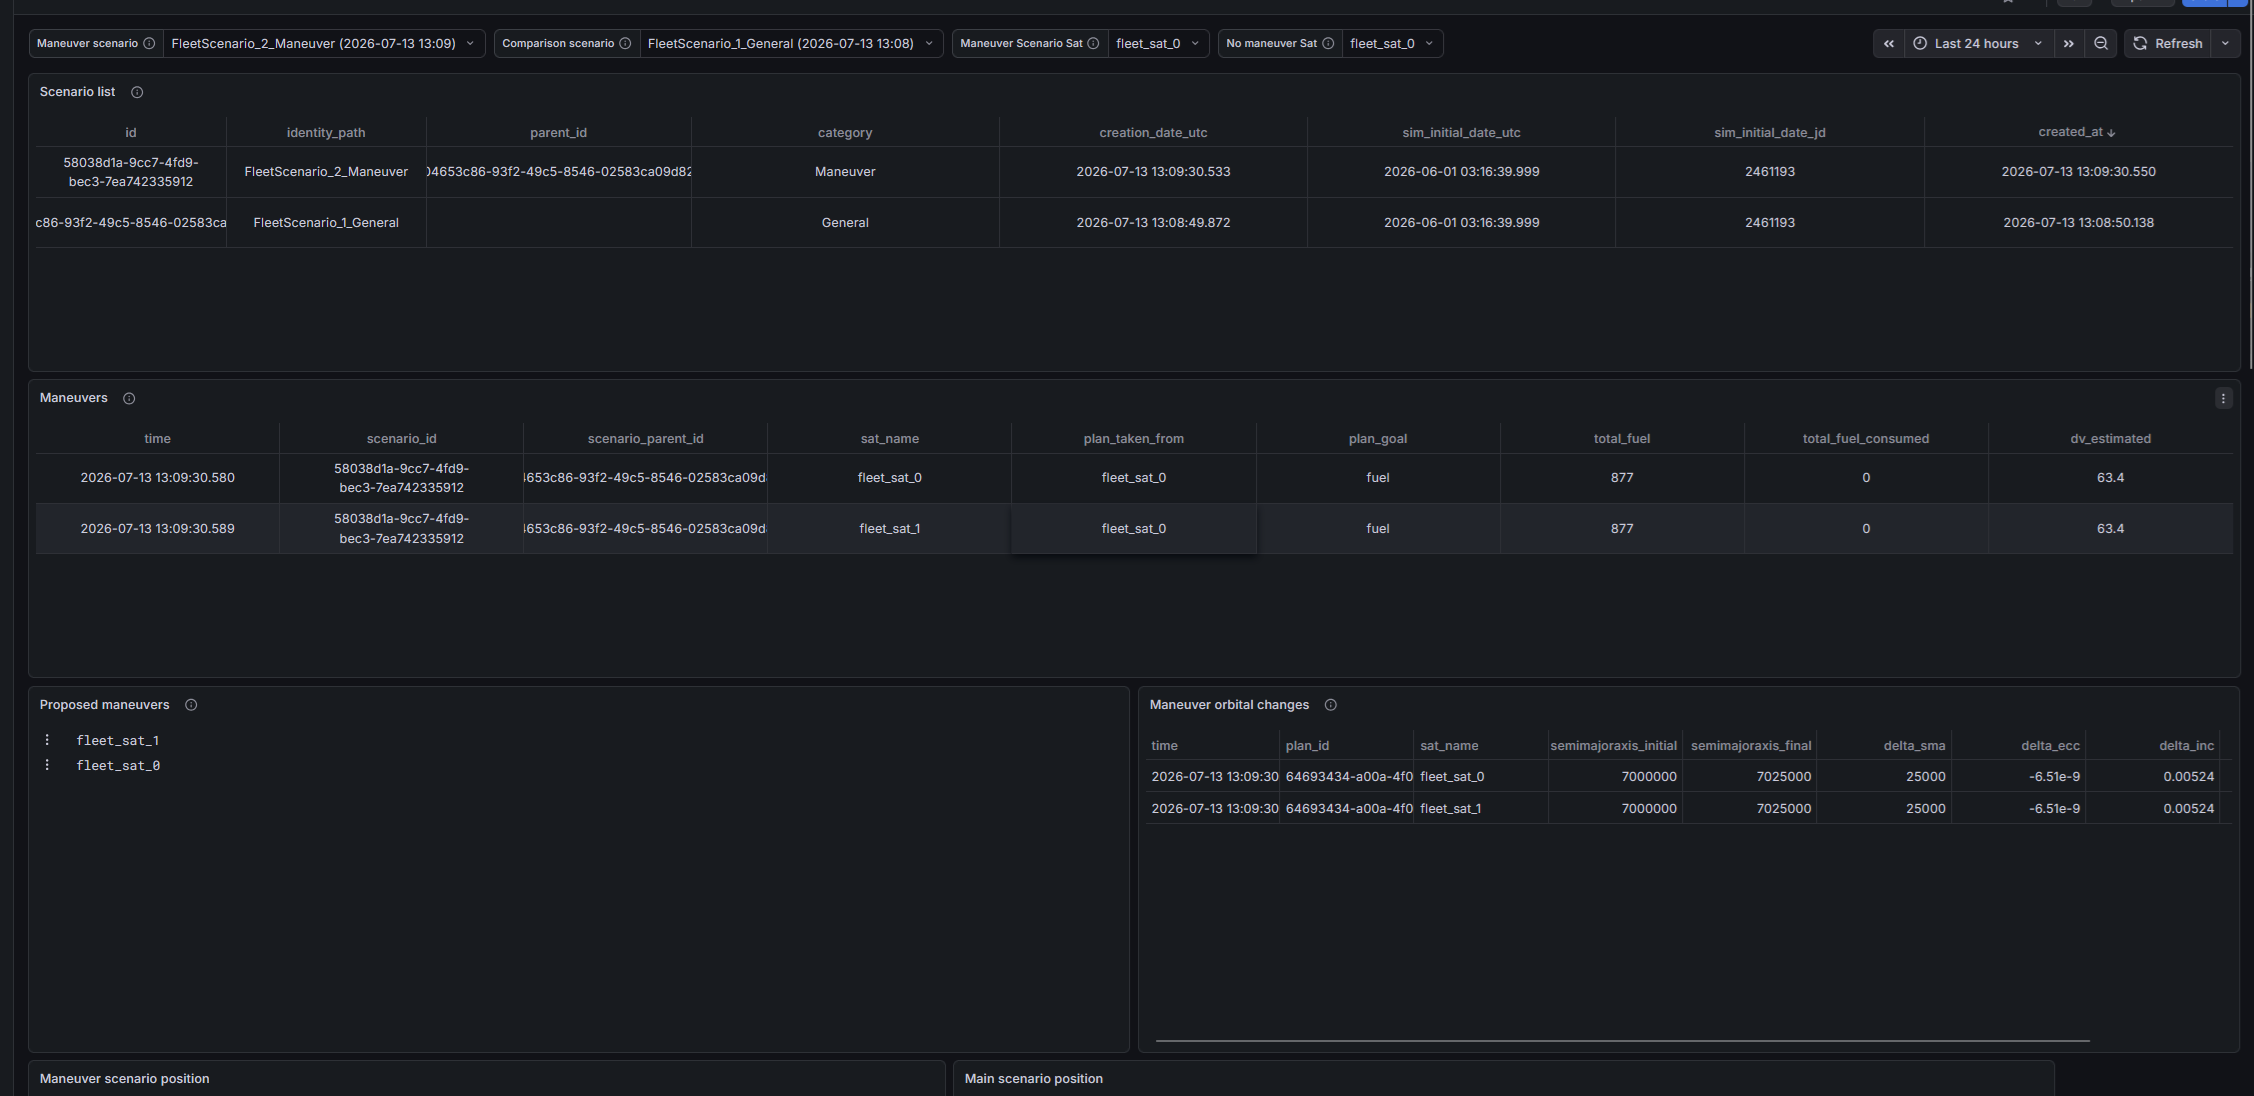Open Last 24 hours time picker
2254x1096 pixels.
click(x=1978, y=43)
